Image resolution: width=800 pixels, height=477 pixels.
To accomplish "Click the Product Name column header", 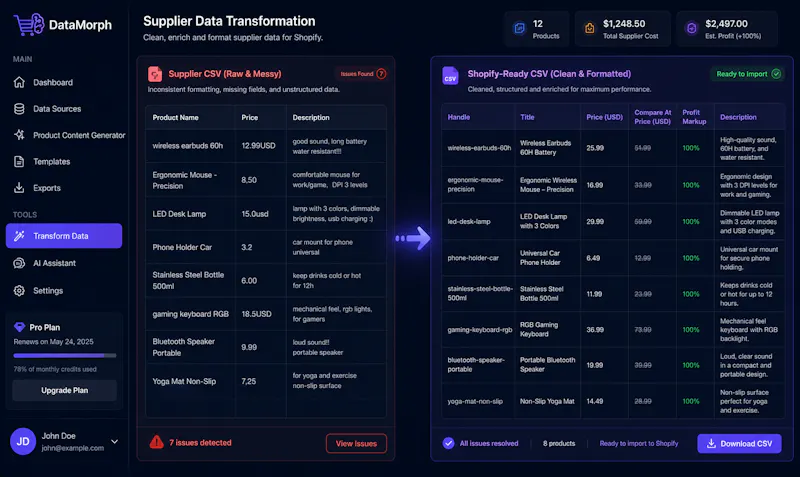I will coord(176,117).
